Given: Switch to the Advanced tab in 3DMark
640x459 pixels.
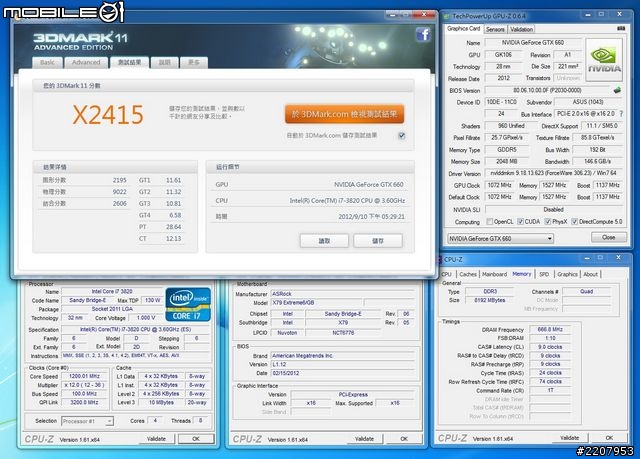Looking at the screenshot, I should [86, 62].
